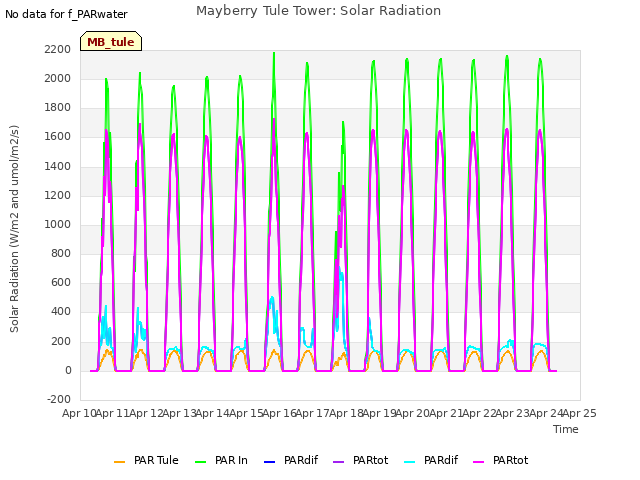
Task: Click the 1400 y-axis tick label
Action: pyautogui.click(x=58, y=167)
